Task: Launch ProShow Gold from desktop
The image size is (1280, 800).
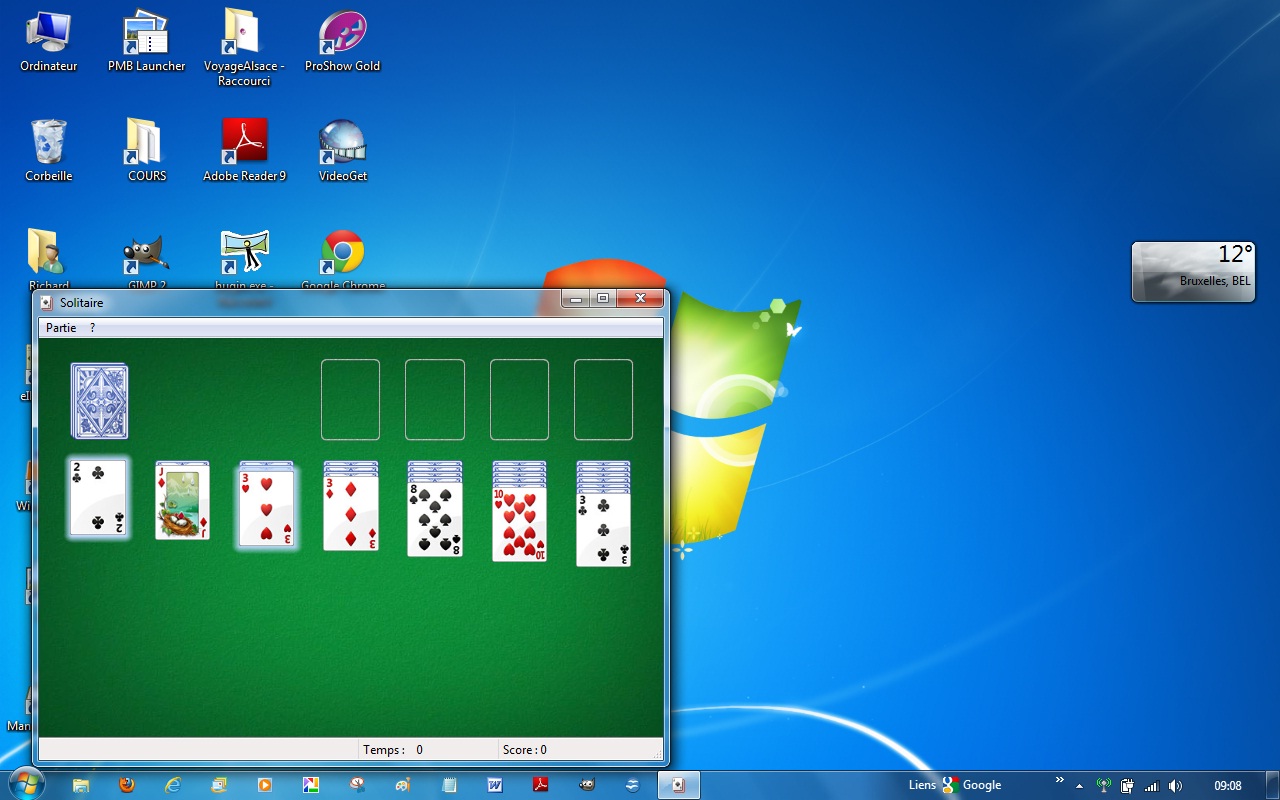Action: (x=342, y=42)
